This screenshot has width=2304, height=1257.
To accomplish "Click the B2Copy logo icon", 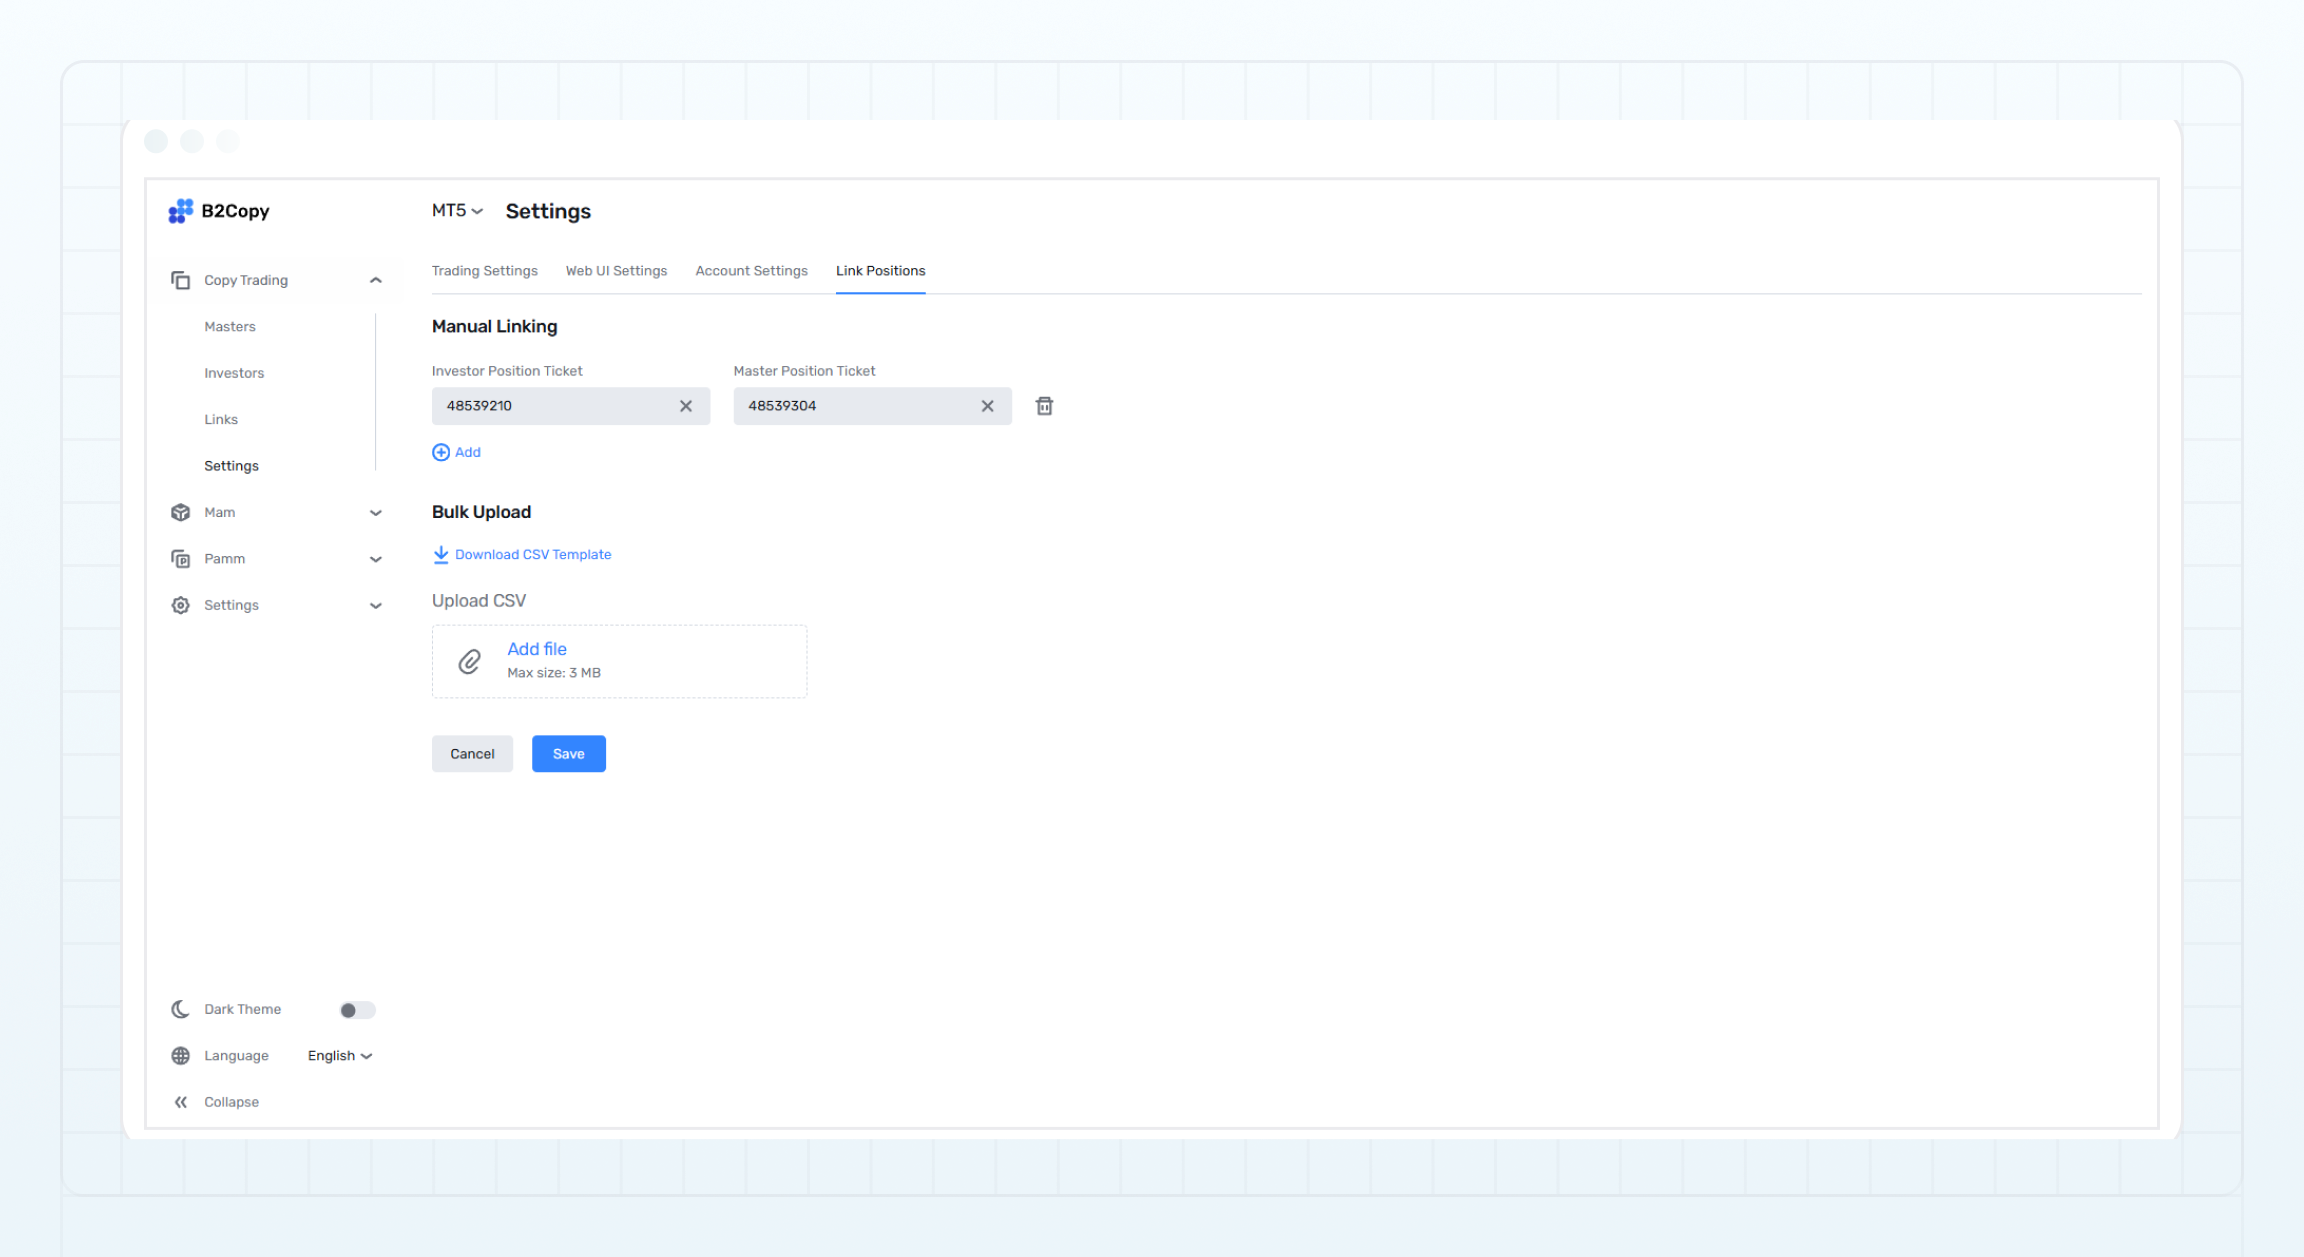I will click(x=181, y=211).
